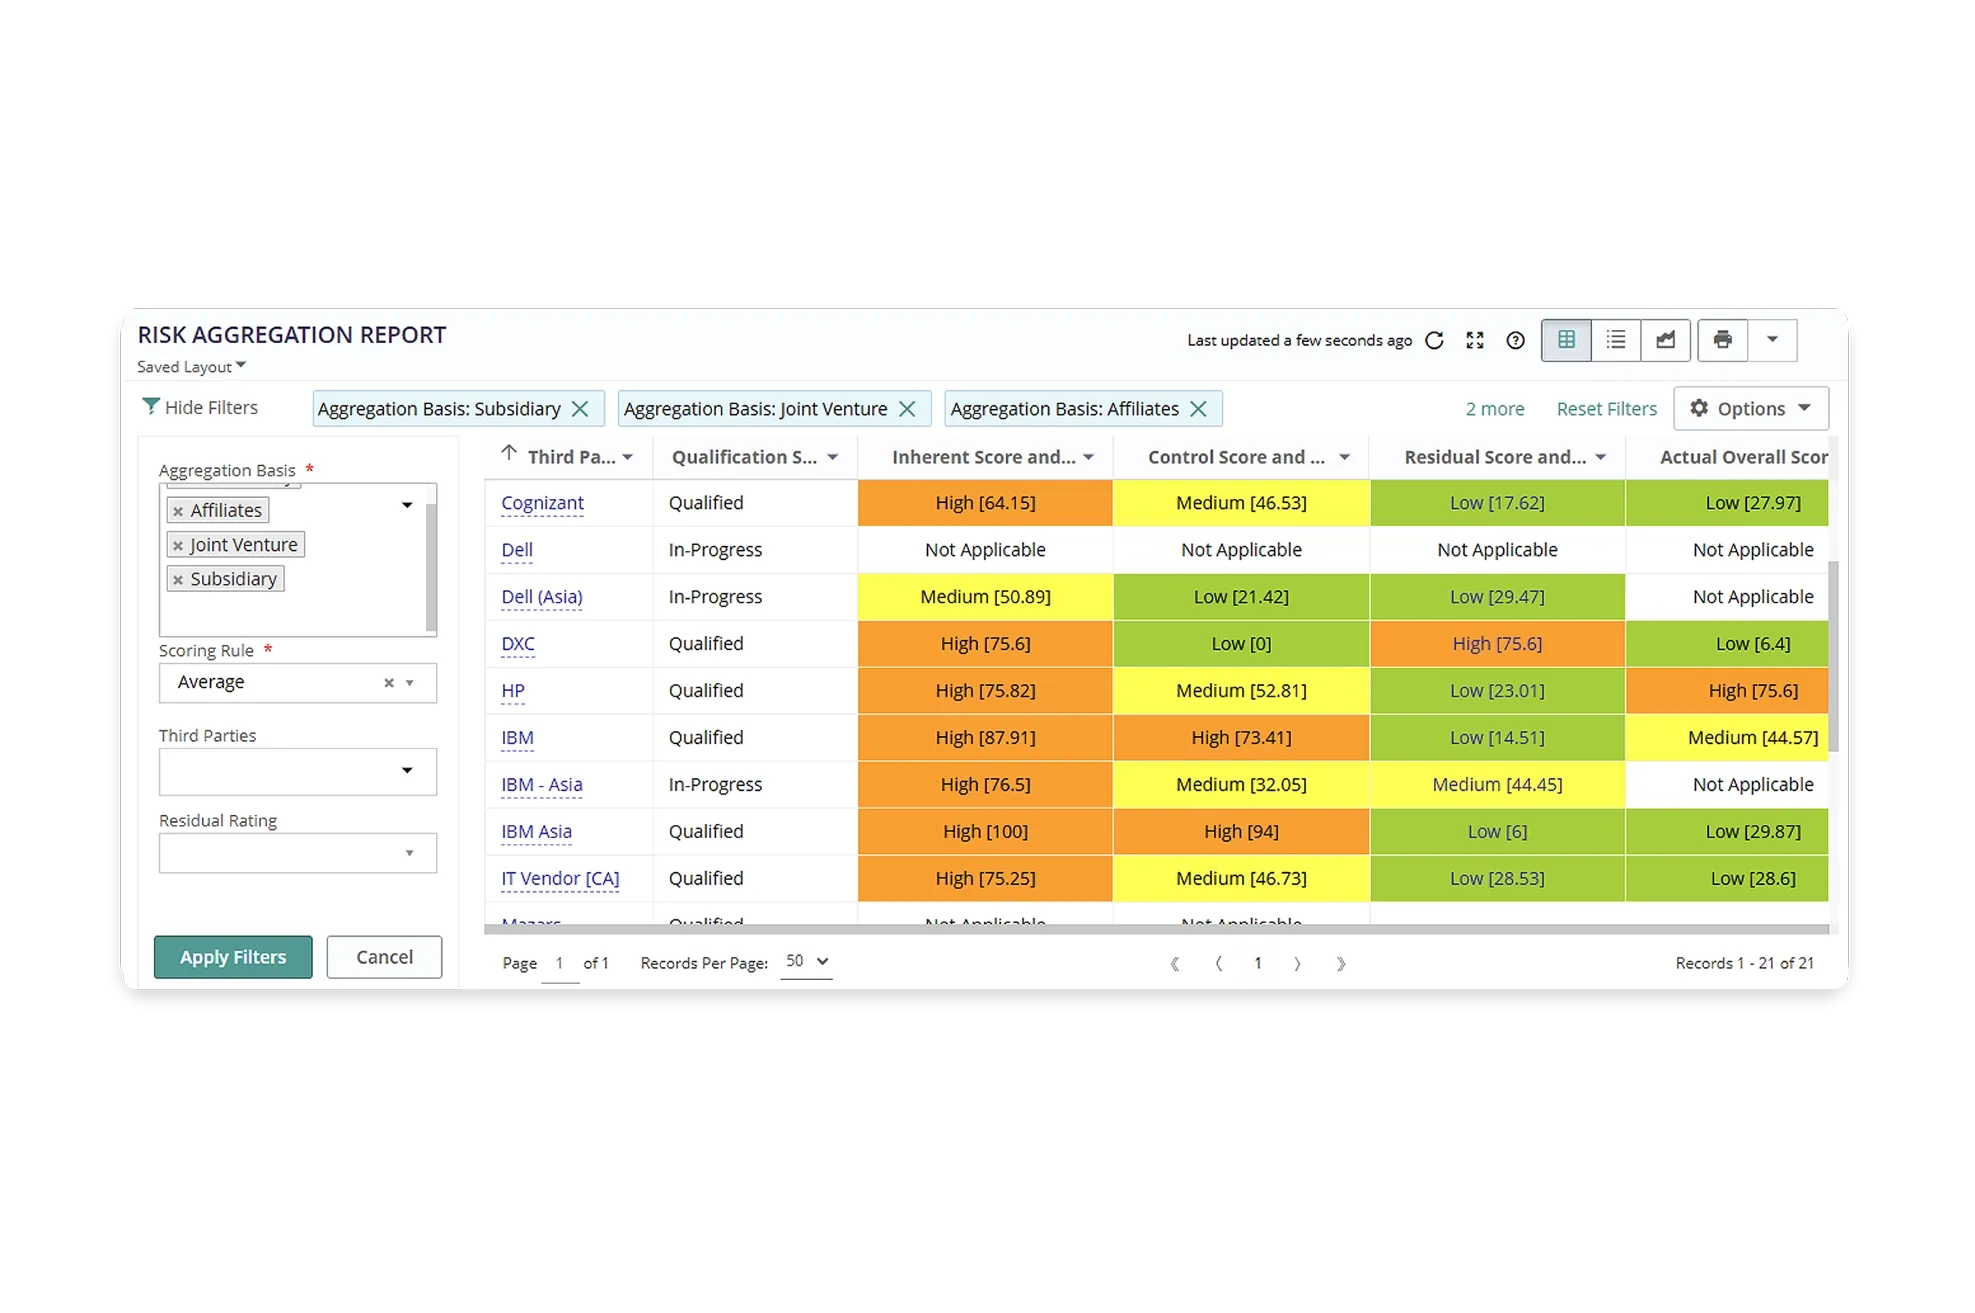Go to next page of records

[x=1297, y=964]
